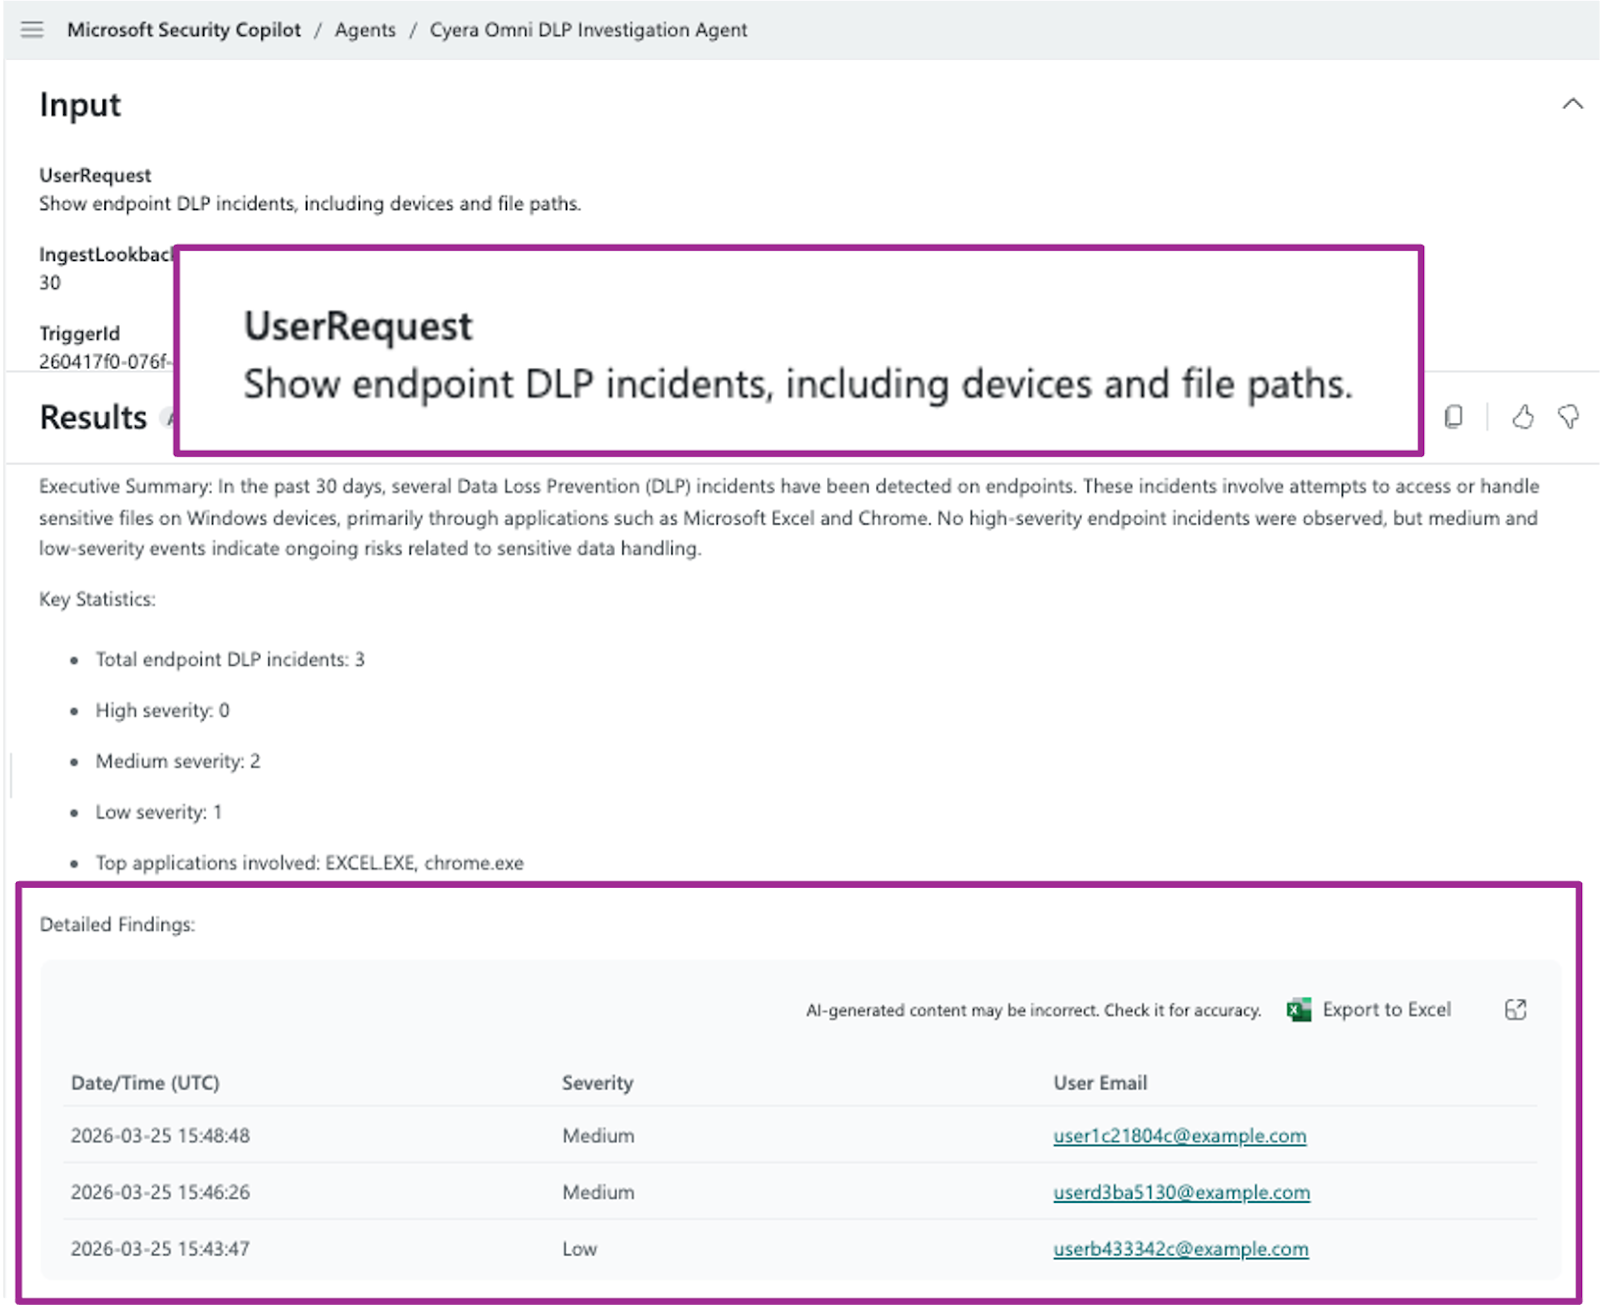Open the Agents breadcrumb link

(x=365, y=30)
